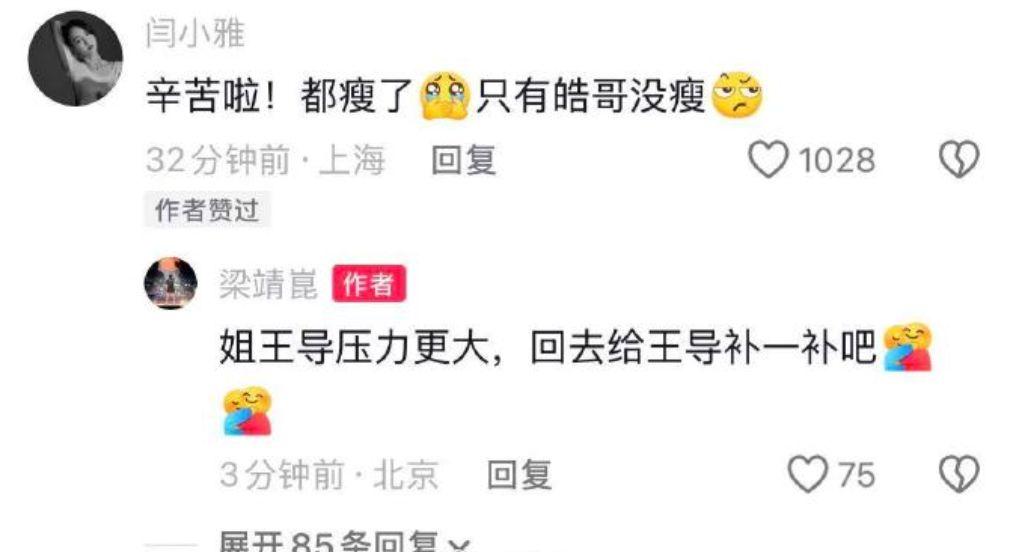
Task: Expand 展开85条回复 replies list
Action: point(343,541)
